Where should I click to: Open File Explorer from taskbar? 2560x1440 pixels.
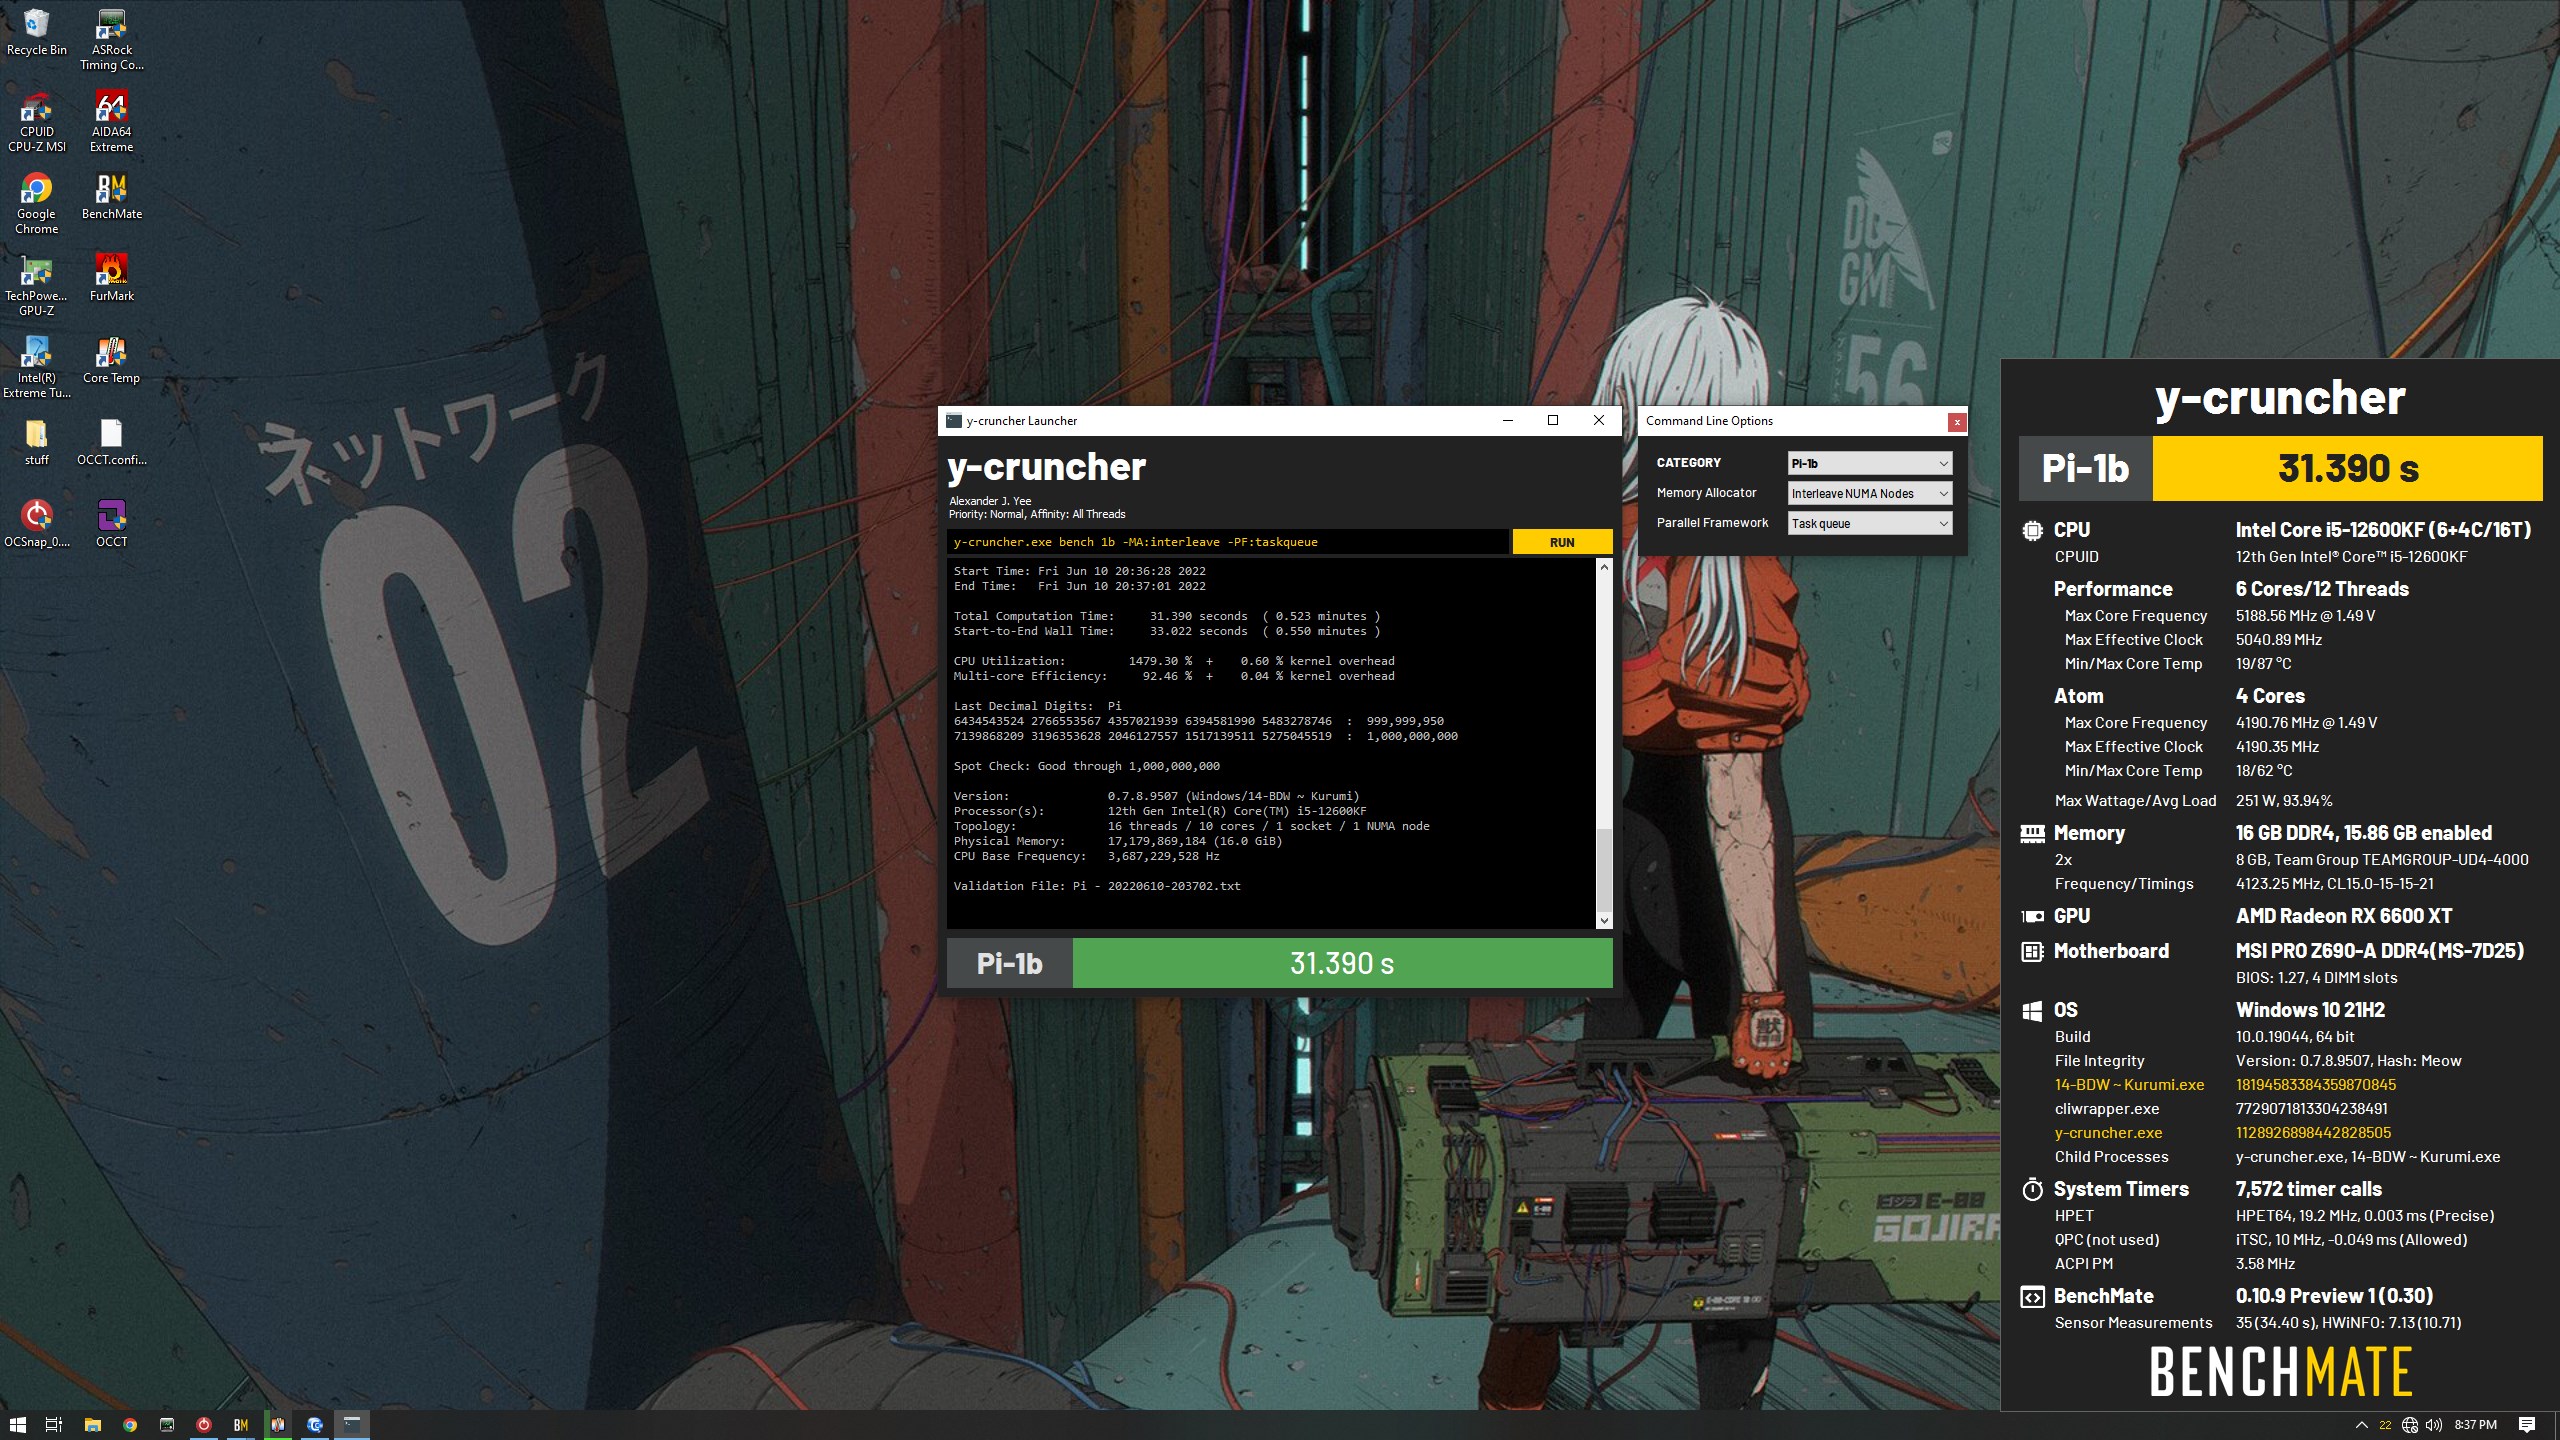click(92, 1425)
